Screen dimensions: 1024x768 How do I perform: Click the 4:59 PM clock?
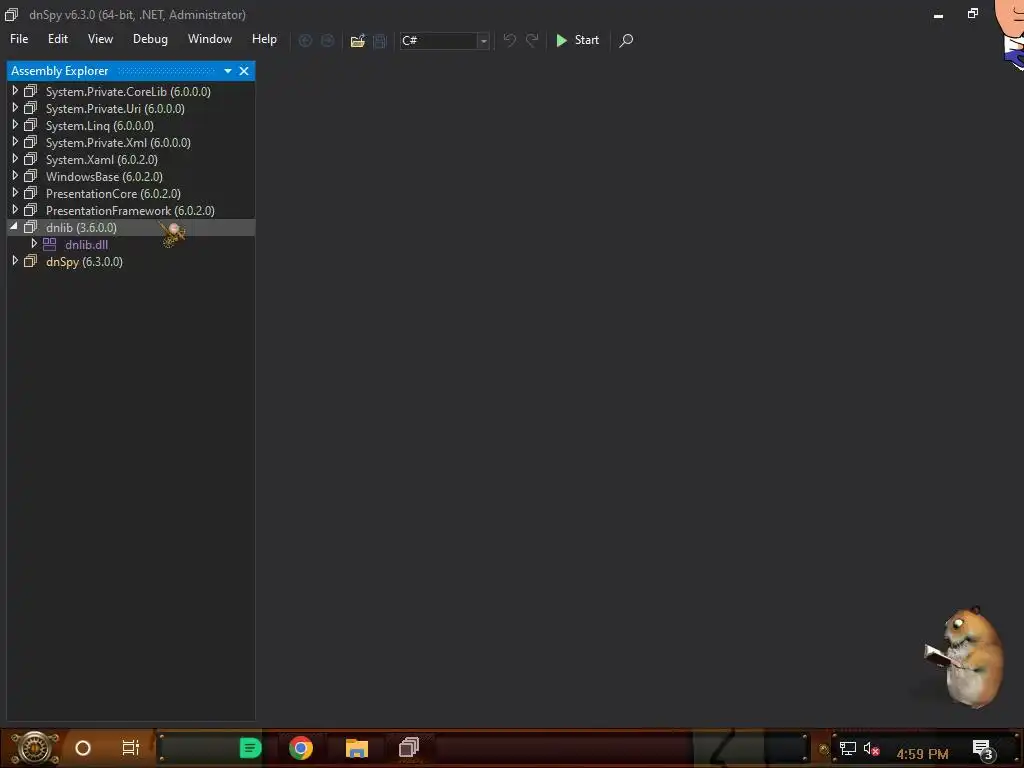pyautogui.click(x=922, y=754)
